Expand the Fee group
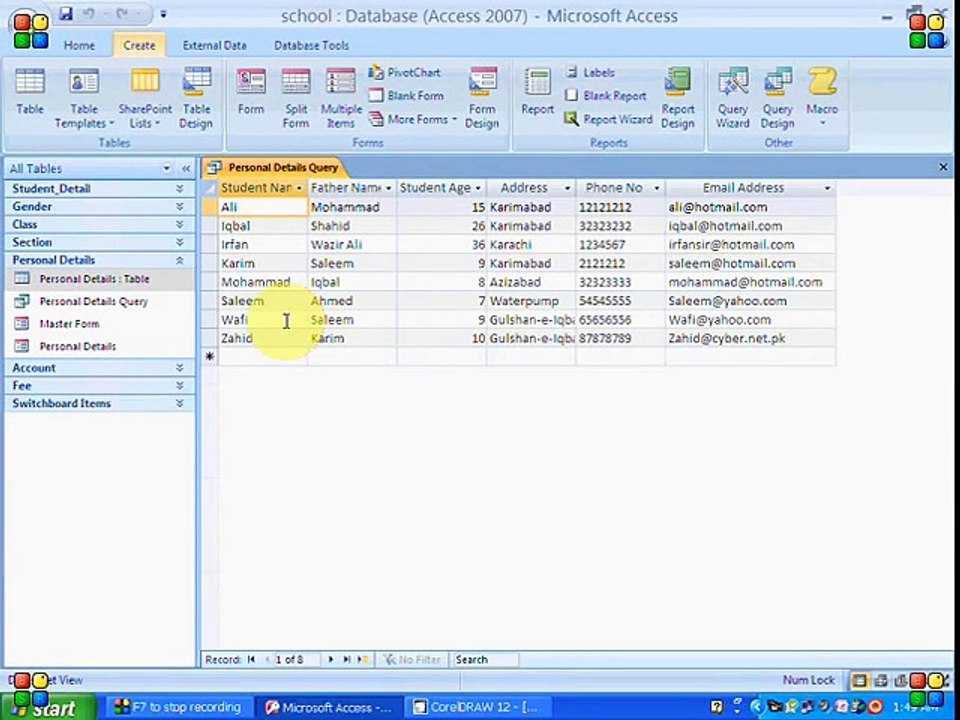This screenshot has height=720, width=960. click(179, 386)
